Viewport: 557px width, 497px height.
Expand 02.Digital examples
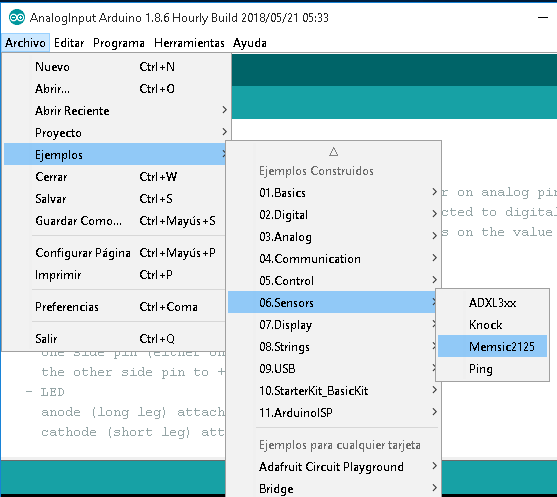[x=333, y=215]
